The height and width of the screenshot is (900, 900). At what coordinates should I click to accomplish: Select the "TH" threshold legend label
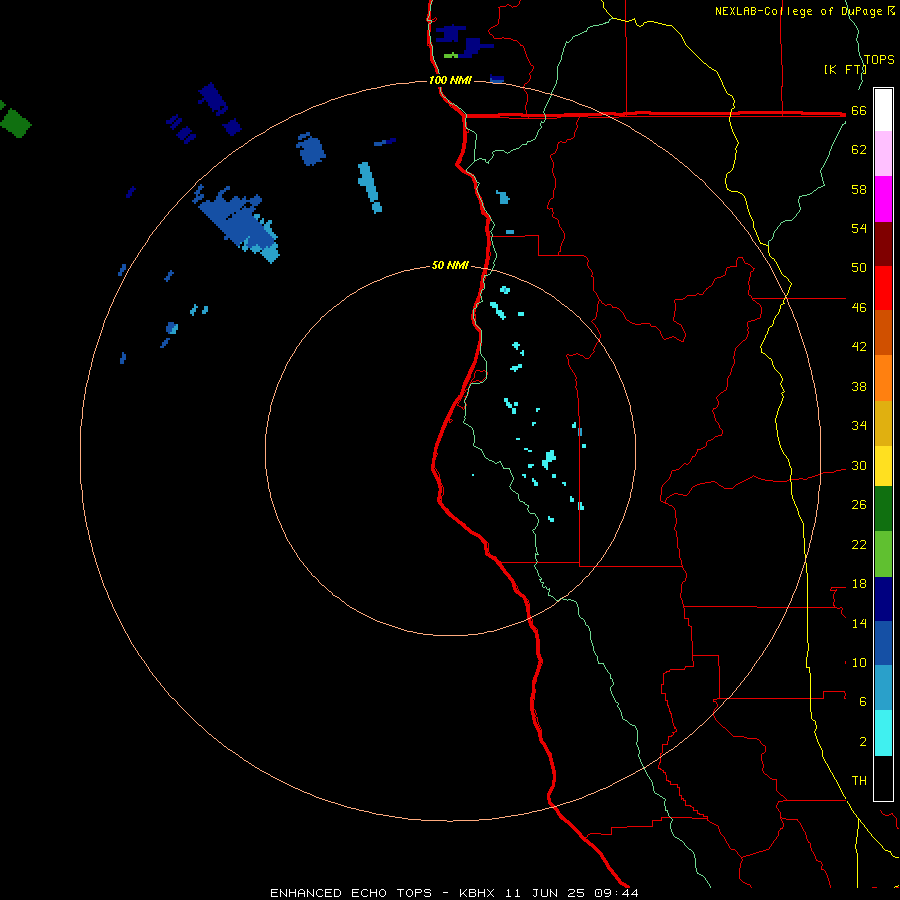[x=859, y=780]
